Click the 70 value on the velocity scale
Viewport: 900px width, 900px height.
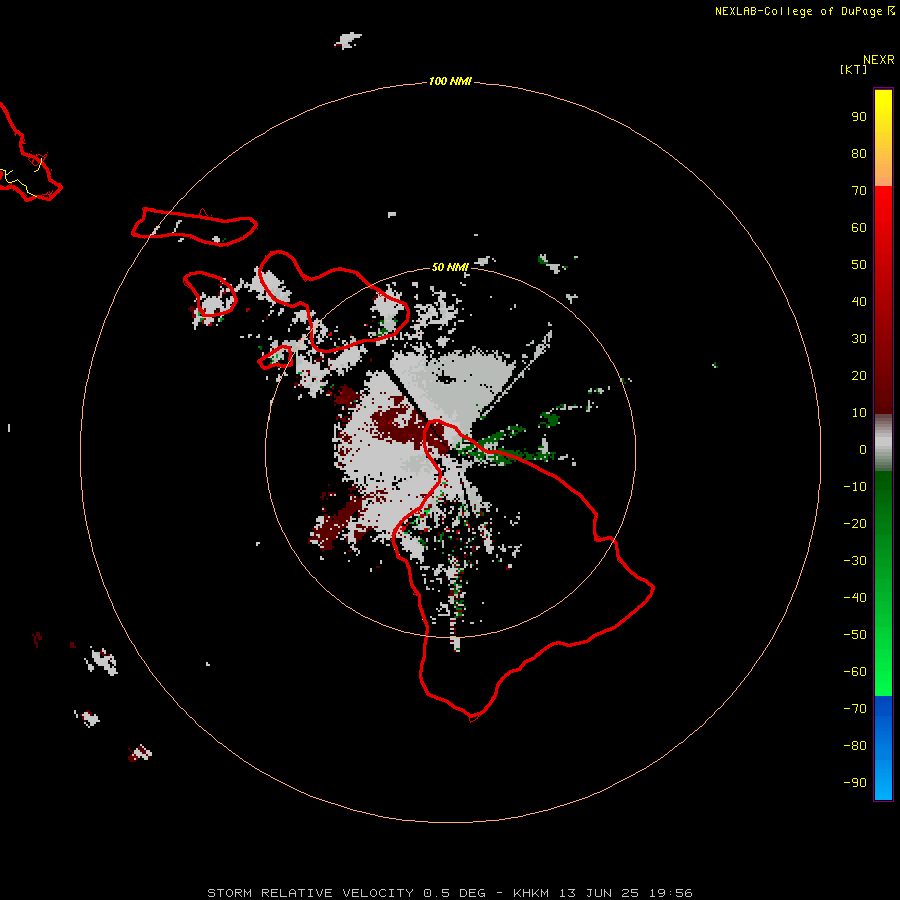[x=859, y=191]
